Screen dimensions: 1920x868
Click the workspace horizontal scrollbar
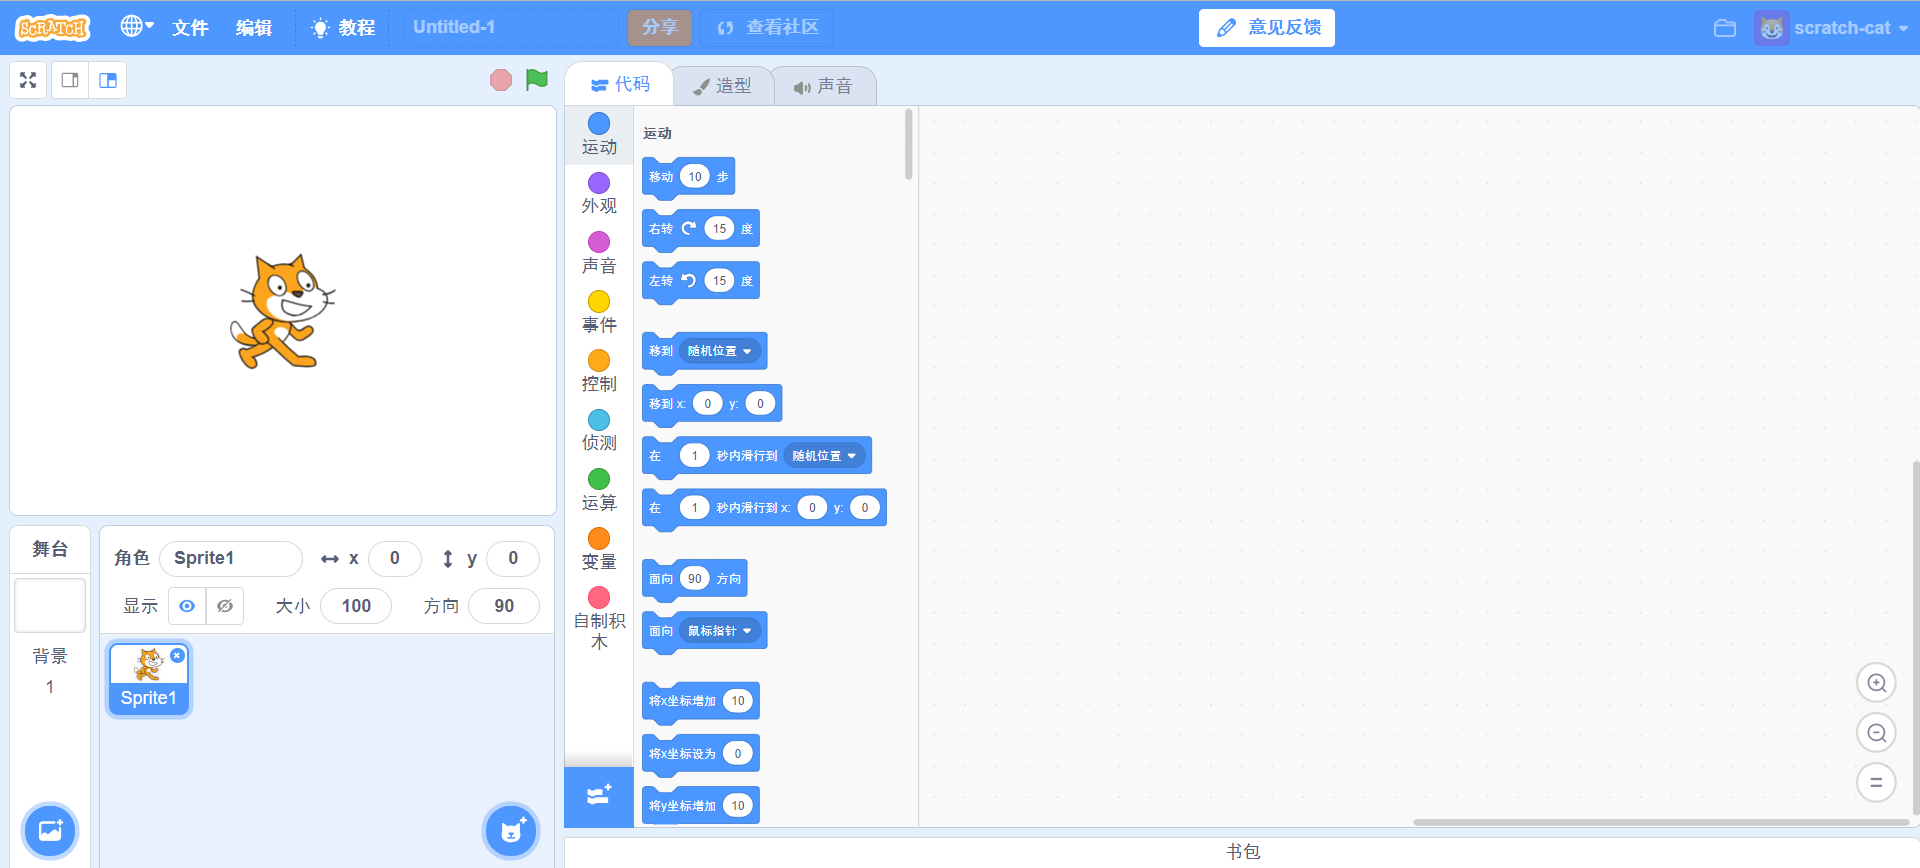coord(1661,822)
